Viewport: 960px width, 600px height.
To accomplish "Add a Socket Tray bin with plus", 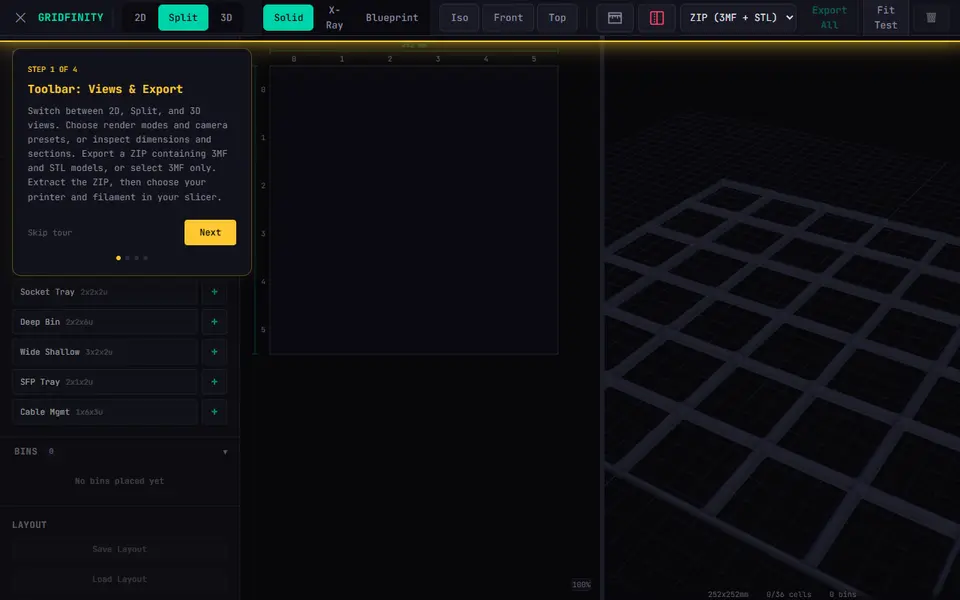I will click(214, 292).
